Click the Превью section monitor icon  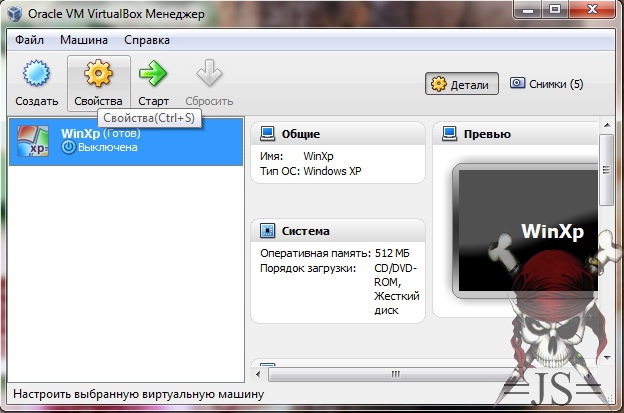click(450, 134)
